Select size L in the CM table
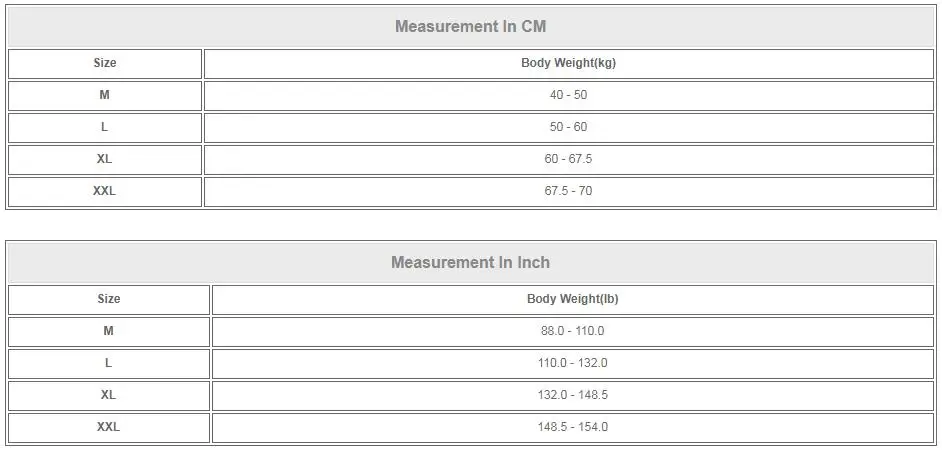 coord(105,127)
